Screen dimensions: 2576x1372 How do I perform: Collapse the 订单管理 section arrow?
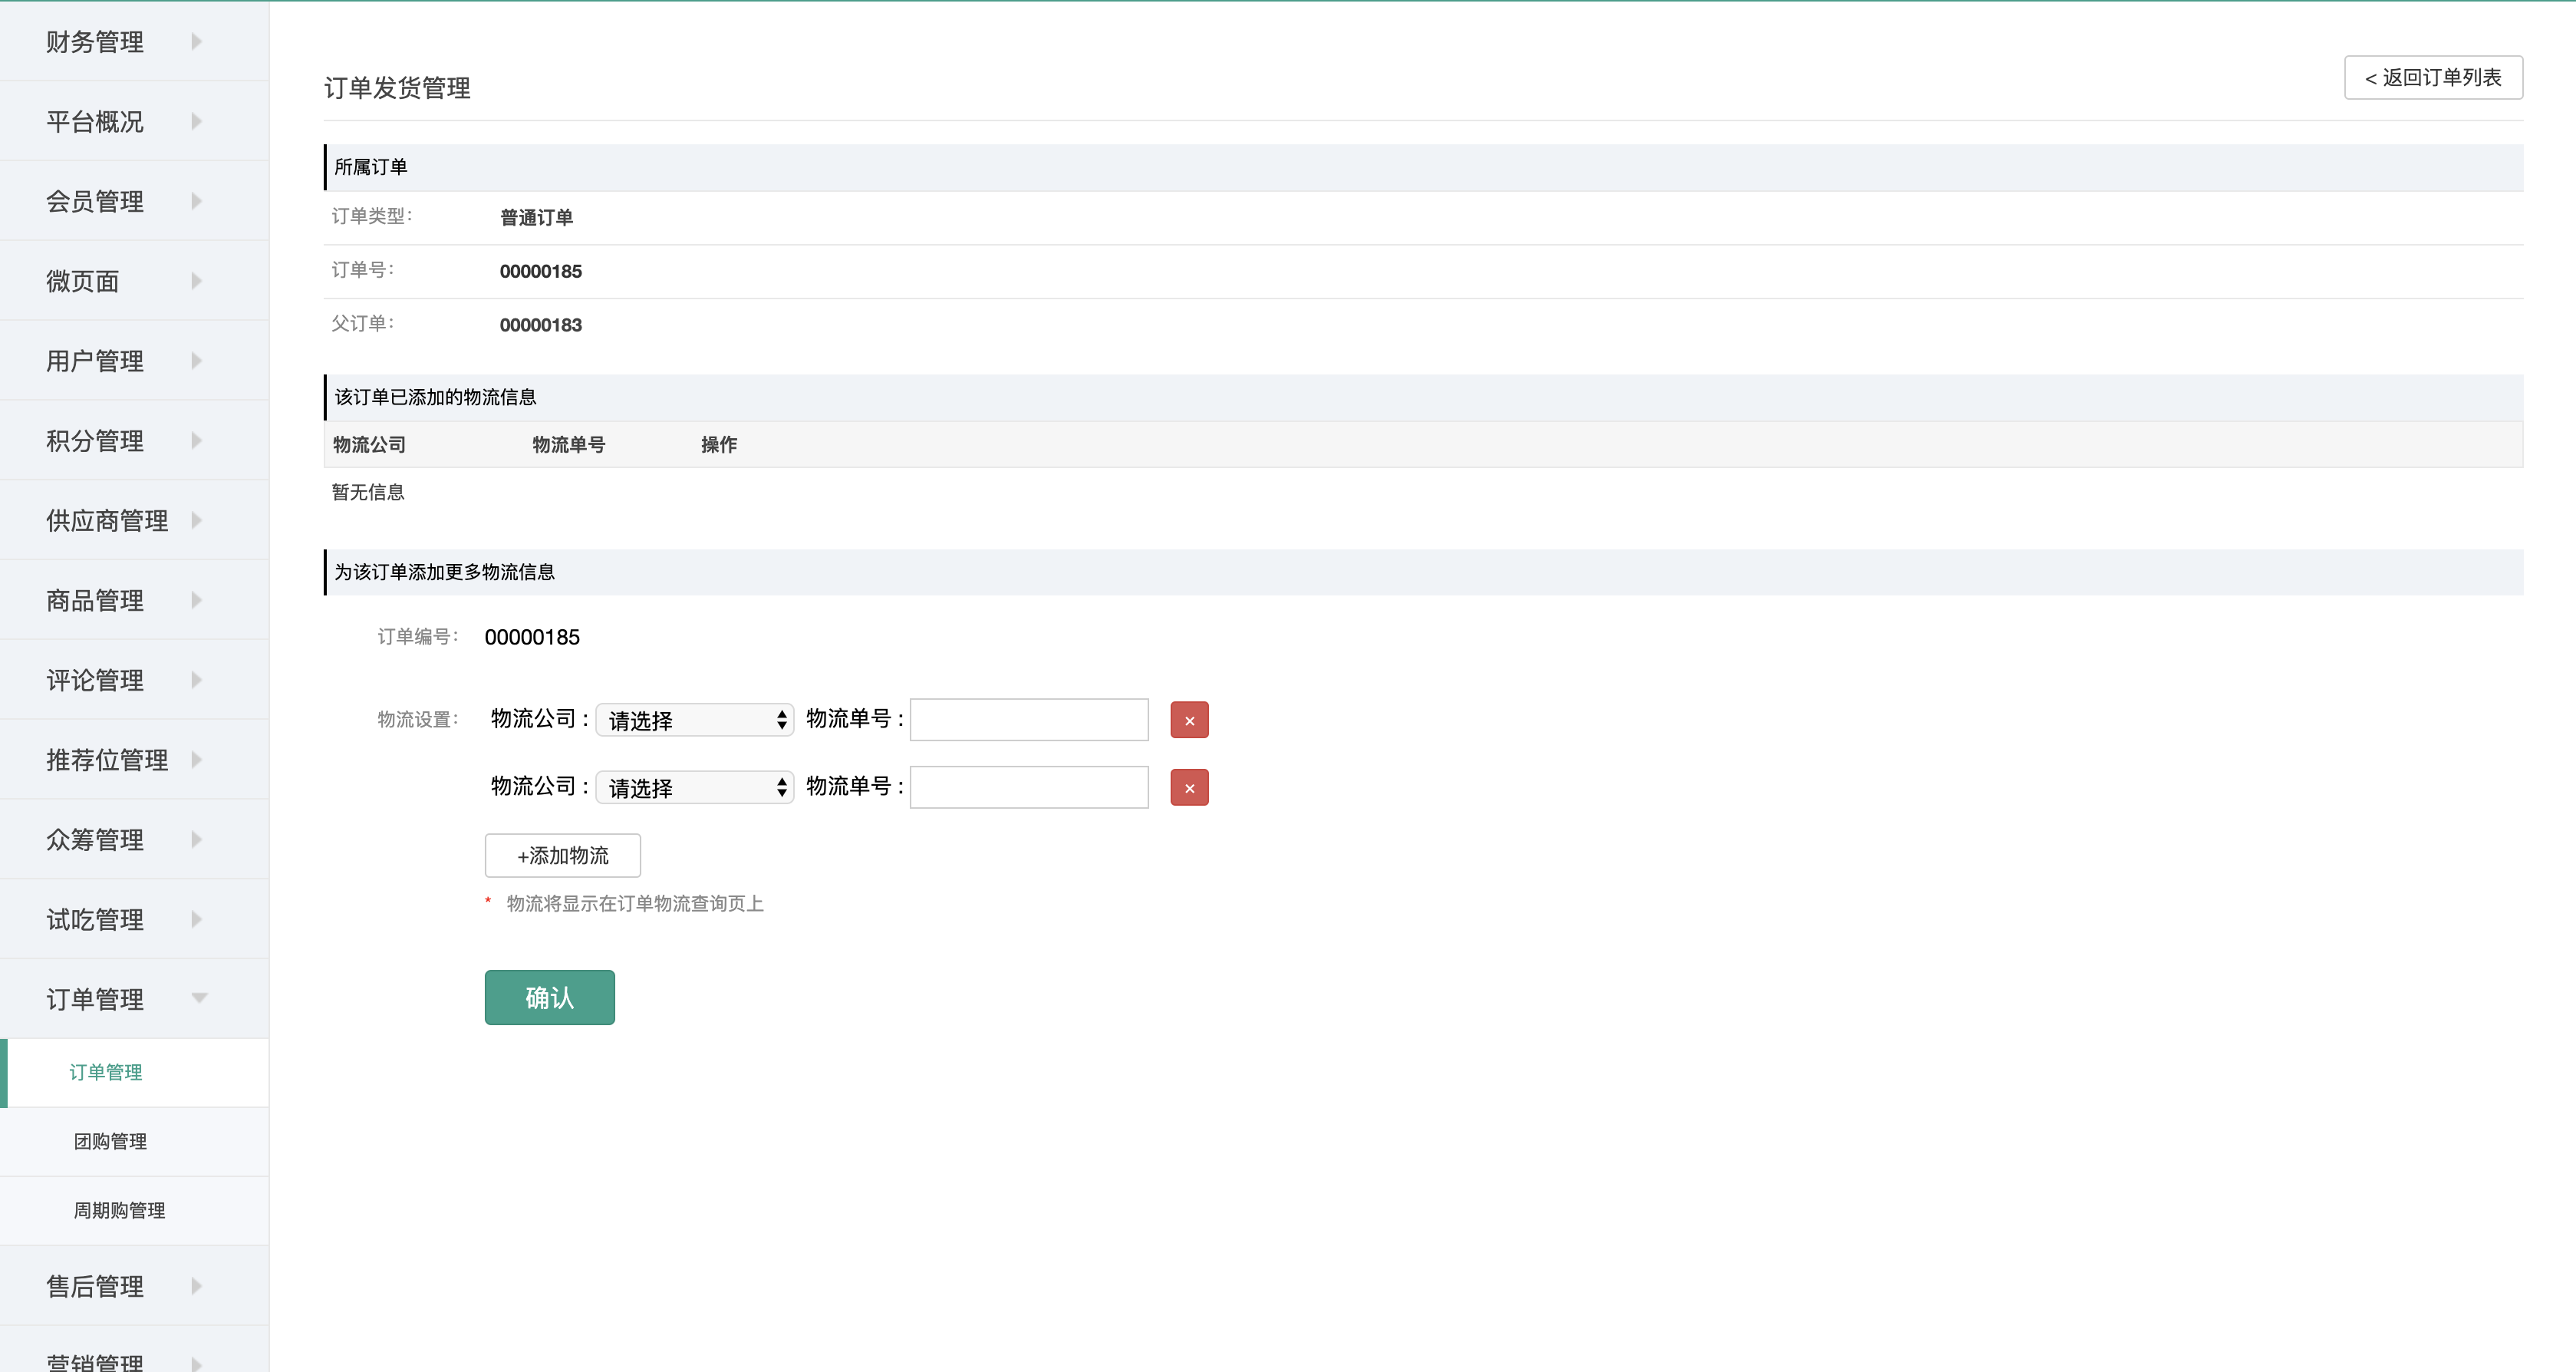199,998
